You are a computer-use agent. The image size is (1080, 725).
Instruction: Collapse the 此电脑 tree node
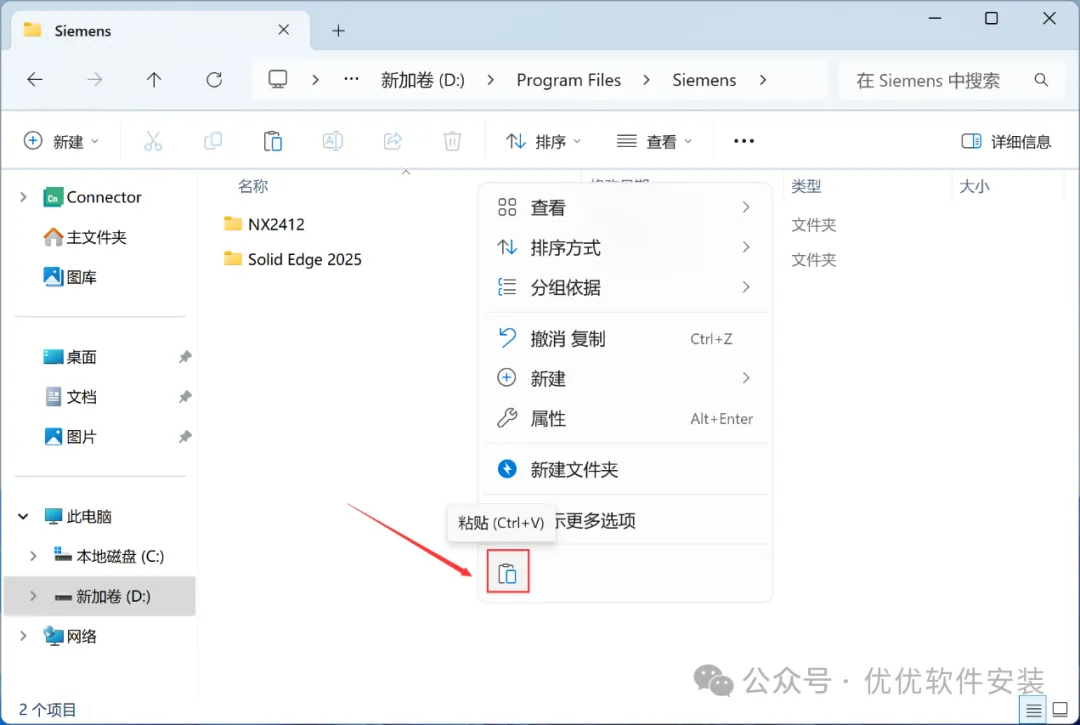23,516
